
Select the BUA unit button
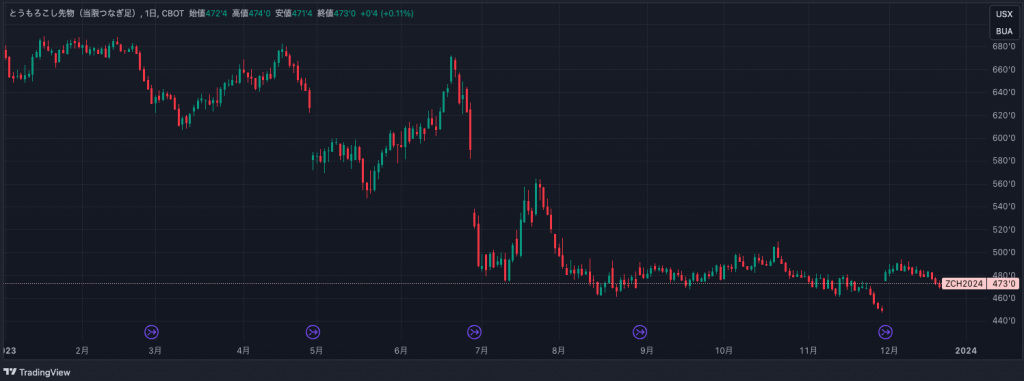tap(1004, 31)
